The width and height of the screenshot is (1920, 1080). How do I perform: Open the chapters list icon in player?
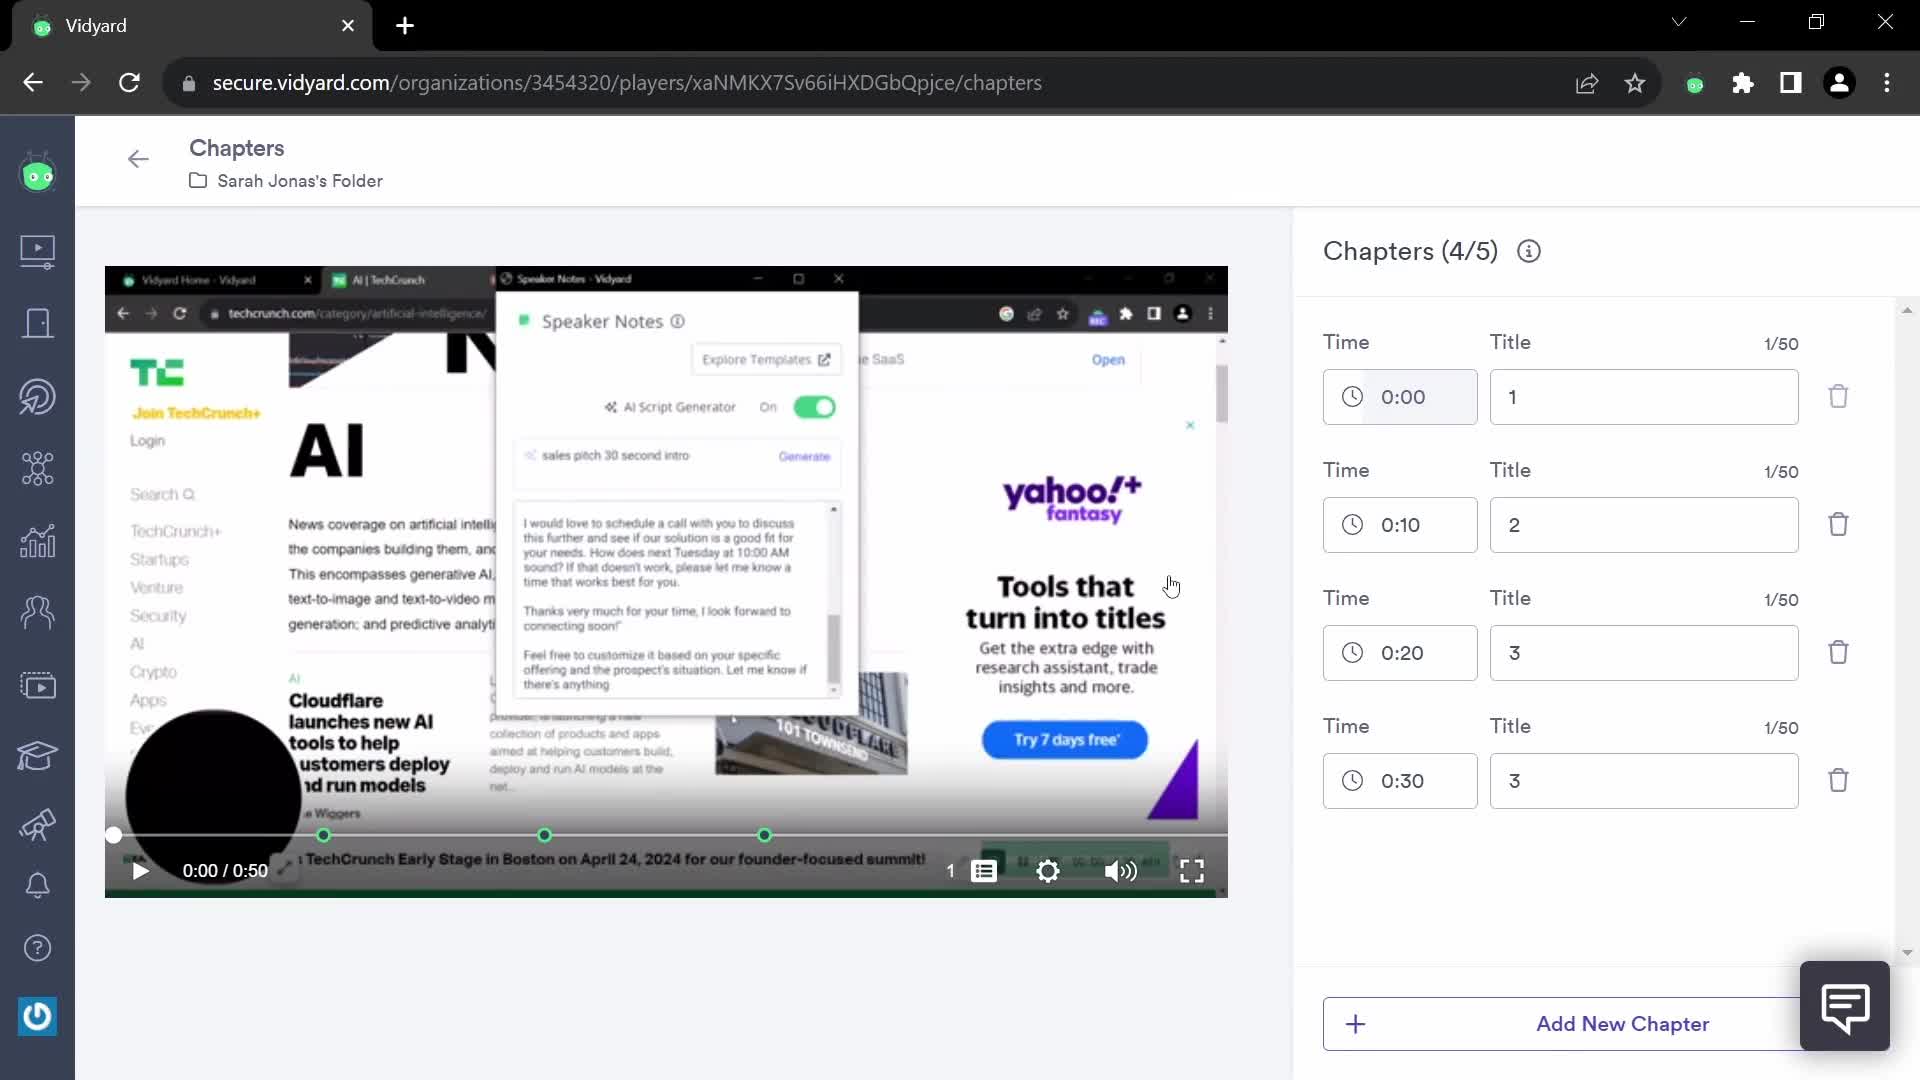pos(984,871)
